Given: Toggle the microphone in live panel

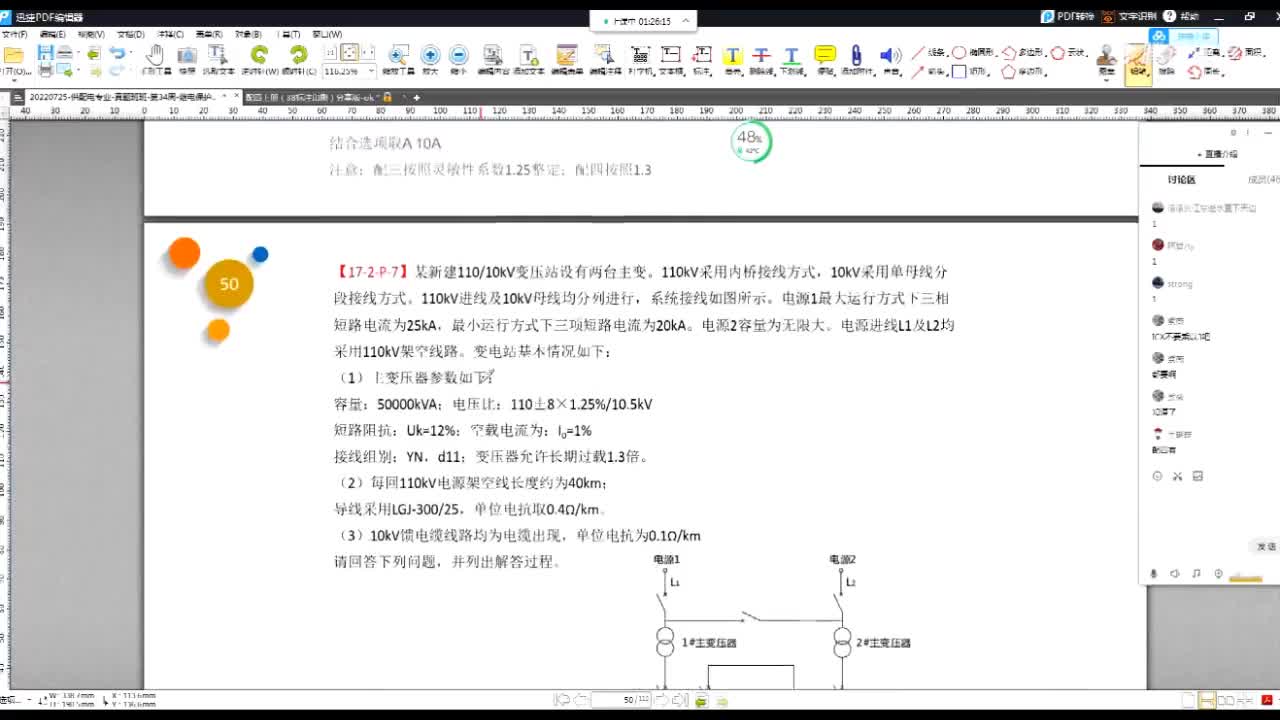Looking at the screenshot, I should (1153, 574).
